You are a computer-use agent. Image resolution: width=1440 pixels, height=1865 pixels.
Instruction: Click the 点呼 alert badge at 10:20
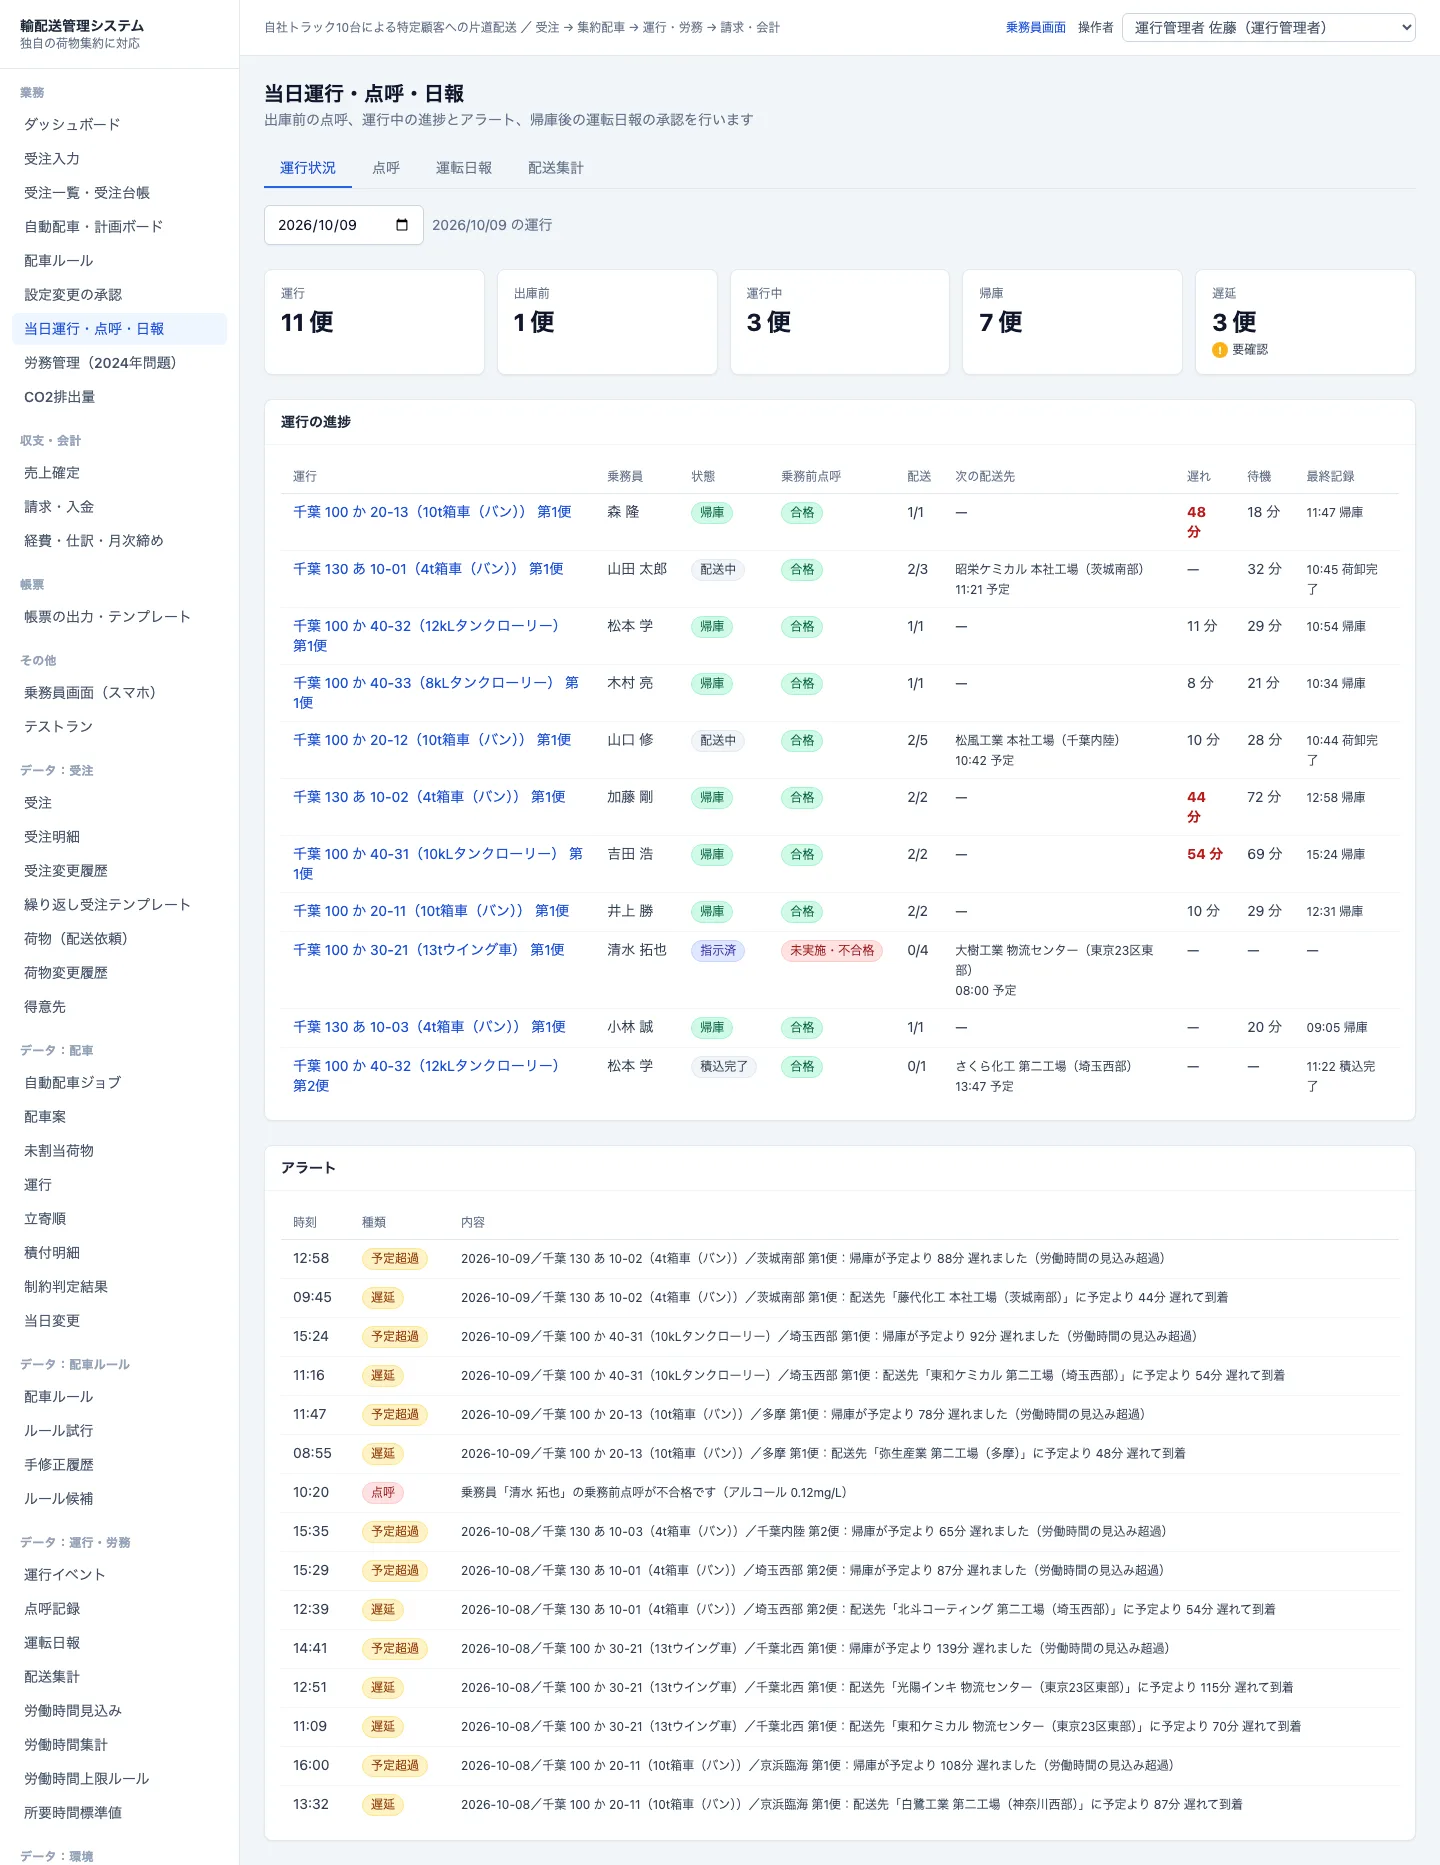tap(383, 1492)
